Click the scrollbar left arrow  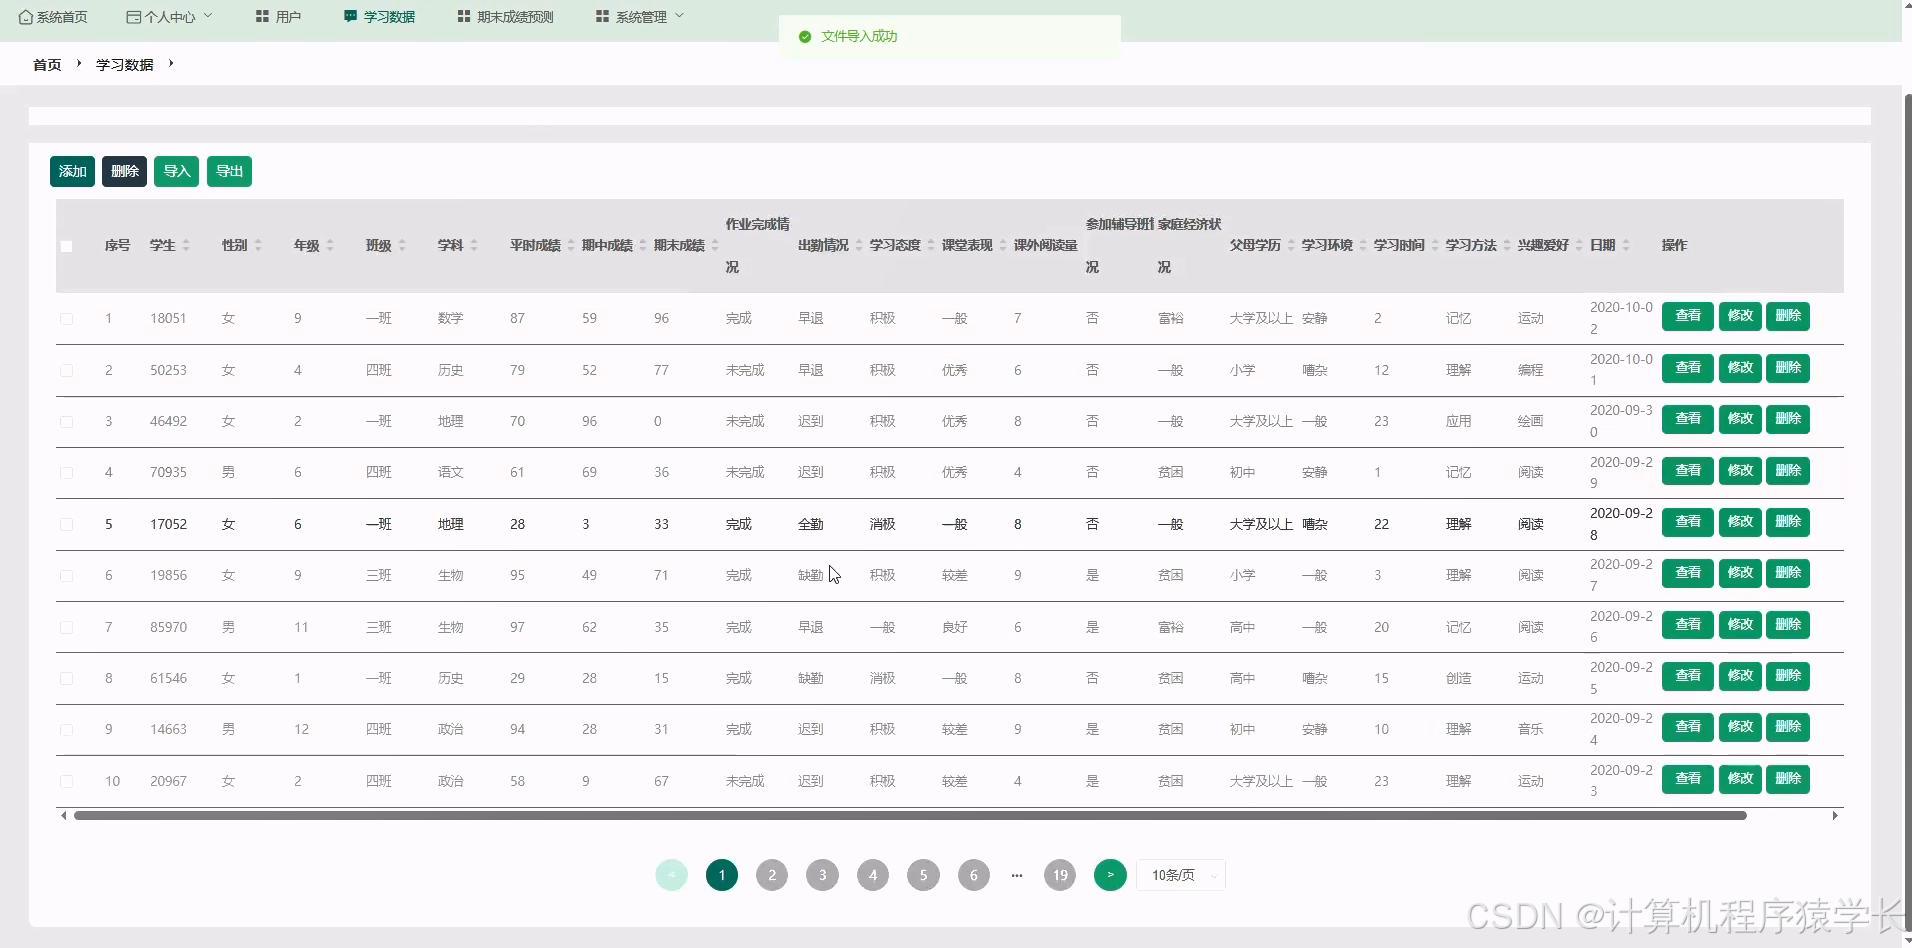click(x=64, y=816)
